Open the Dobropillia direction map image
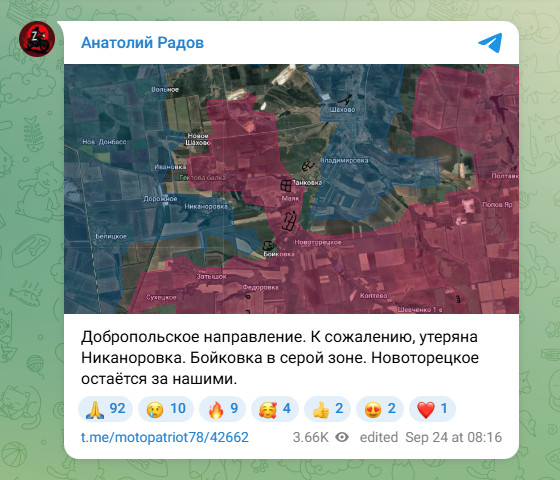The image size is (560, 480). pos(291,189)
